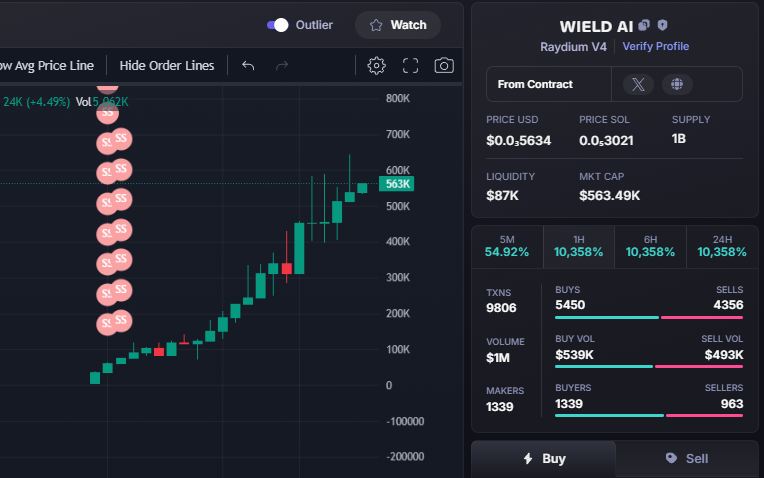Select the 1H timeframe tab

pyautogui.click(x=578, y=247)
